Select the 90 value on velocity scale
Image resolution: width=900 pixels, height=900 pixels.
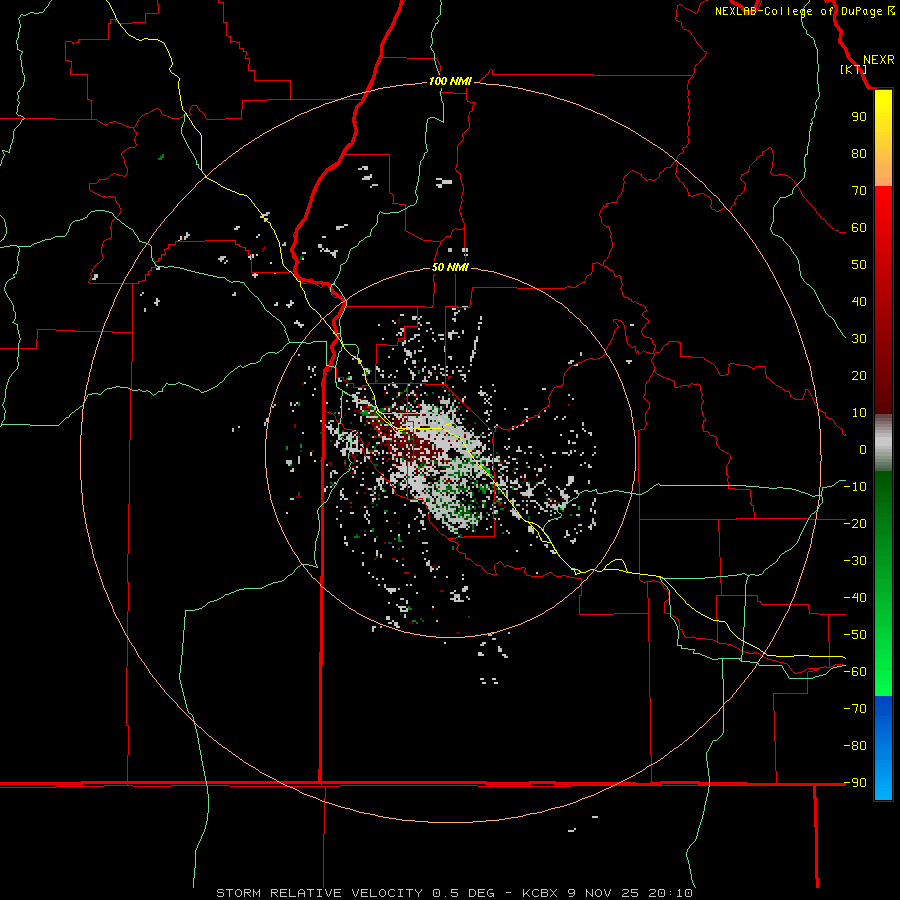click(859, 117)
